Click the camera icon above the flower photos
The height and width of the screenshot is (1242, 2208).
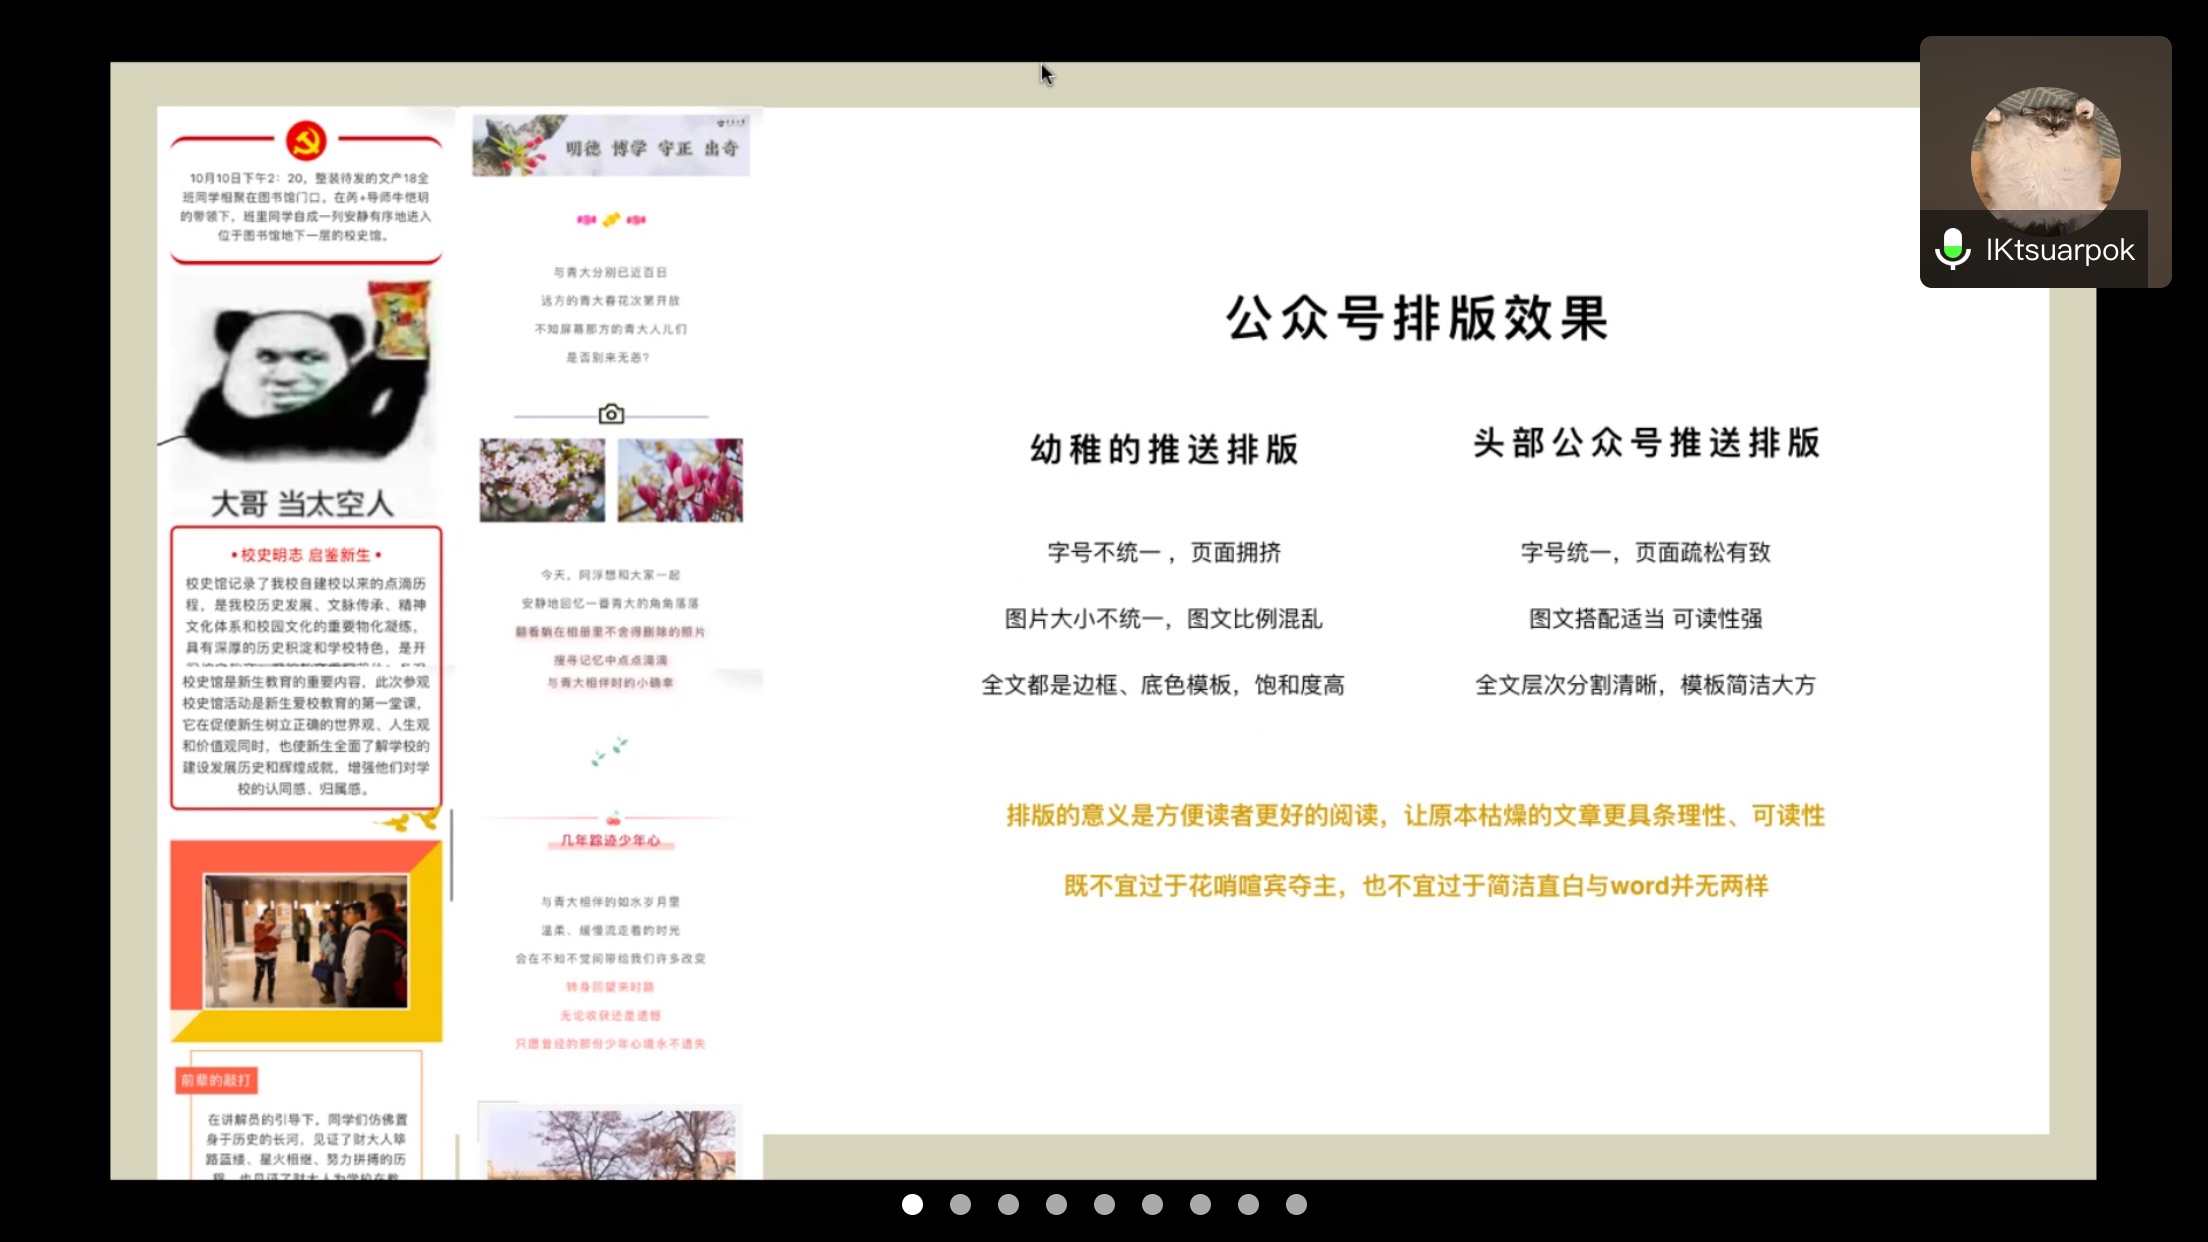[x=611, y=414]
